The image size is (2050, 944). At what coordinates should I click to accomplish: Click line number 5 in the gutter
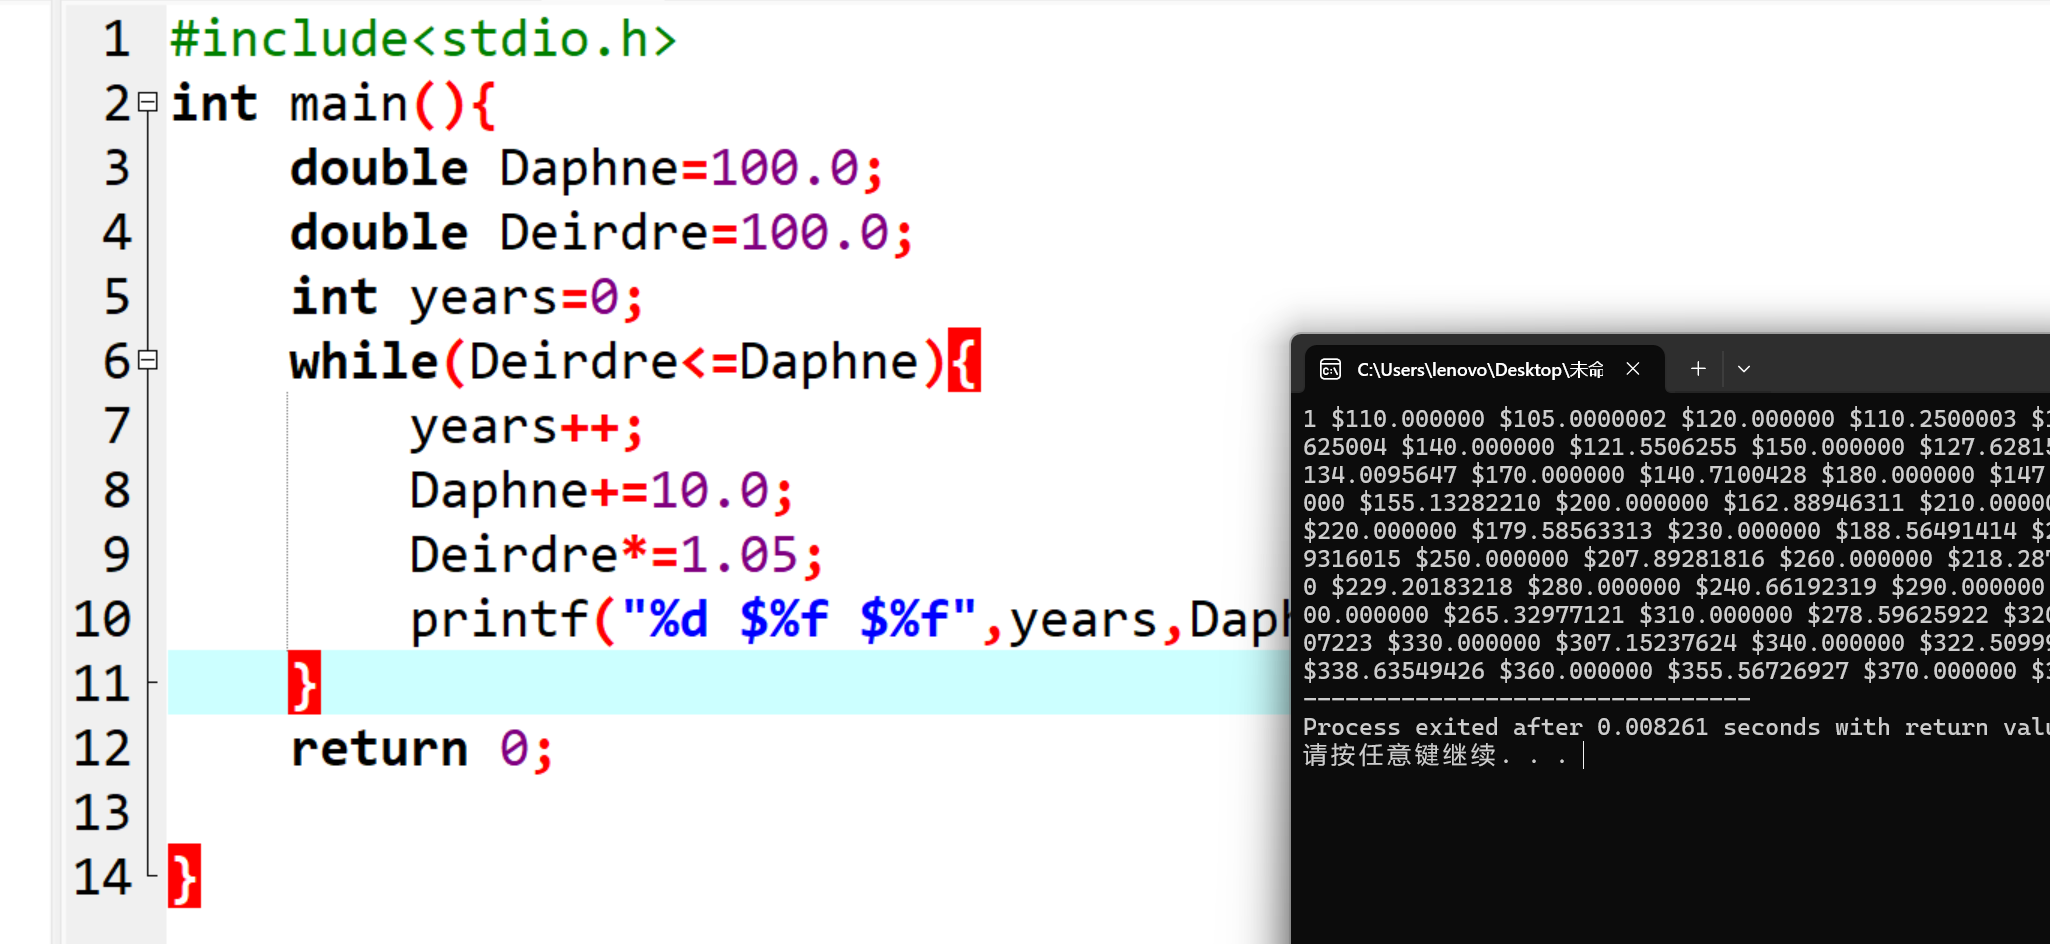(x=117, y=296)
